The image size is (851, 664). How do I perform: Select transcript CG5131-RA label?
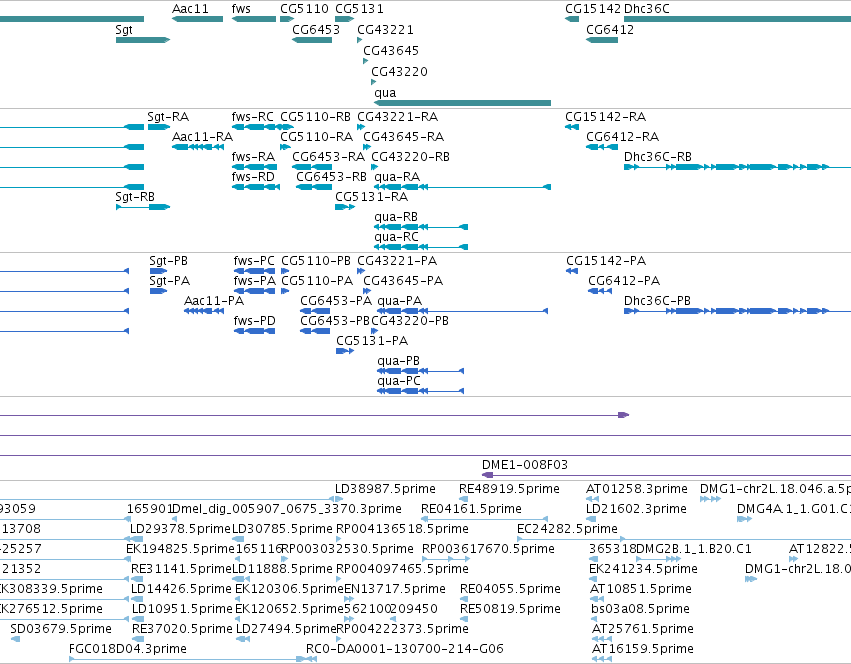coord(371,197)
